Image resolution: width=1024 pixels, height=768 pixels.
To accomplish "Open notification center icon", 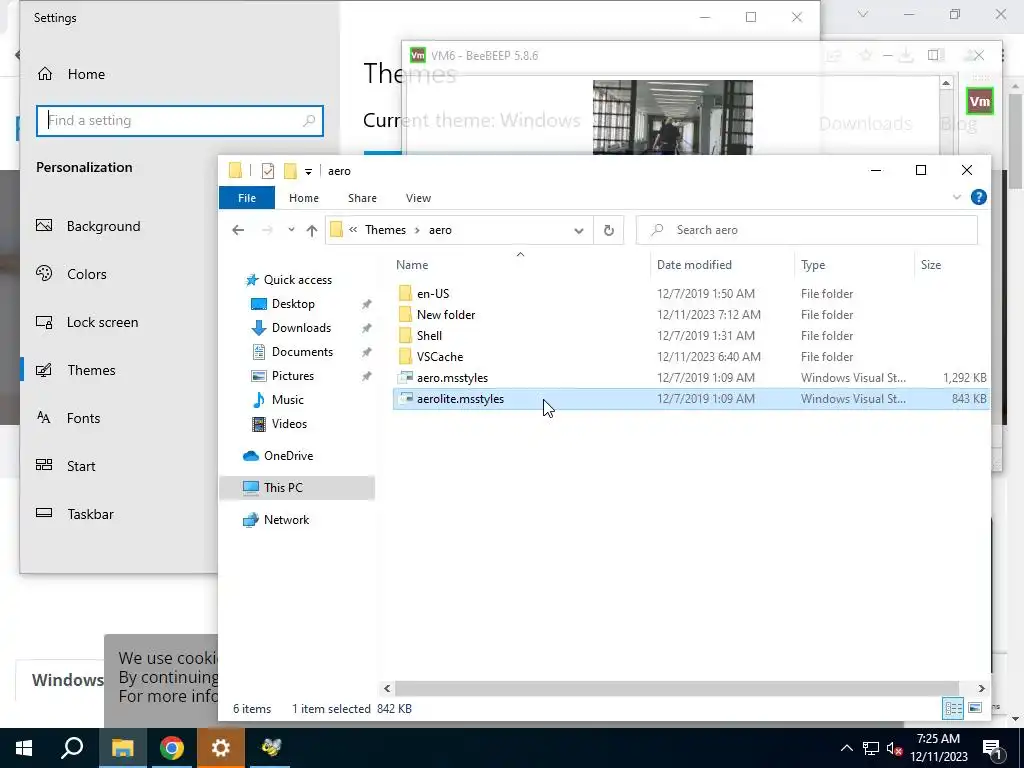I will 992,749.
